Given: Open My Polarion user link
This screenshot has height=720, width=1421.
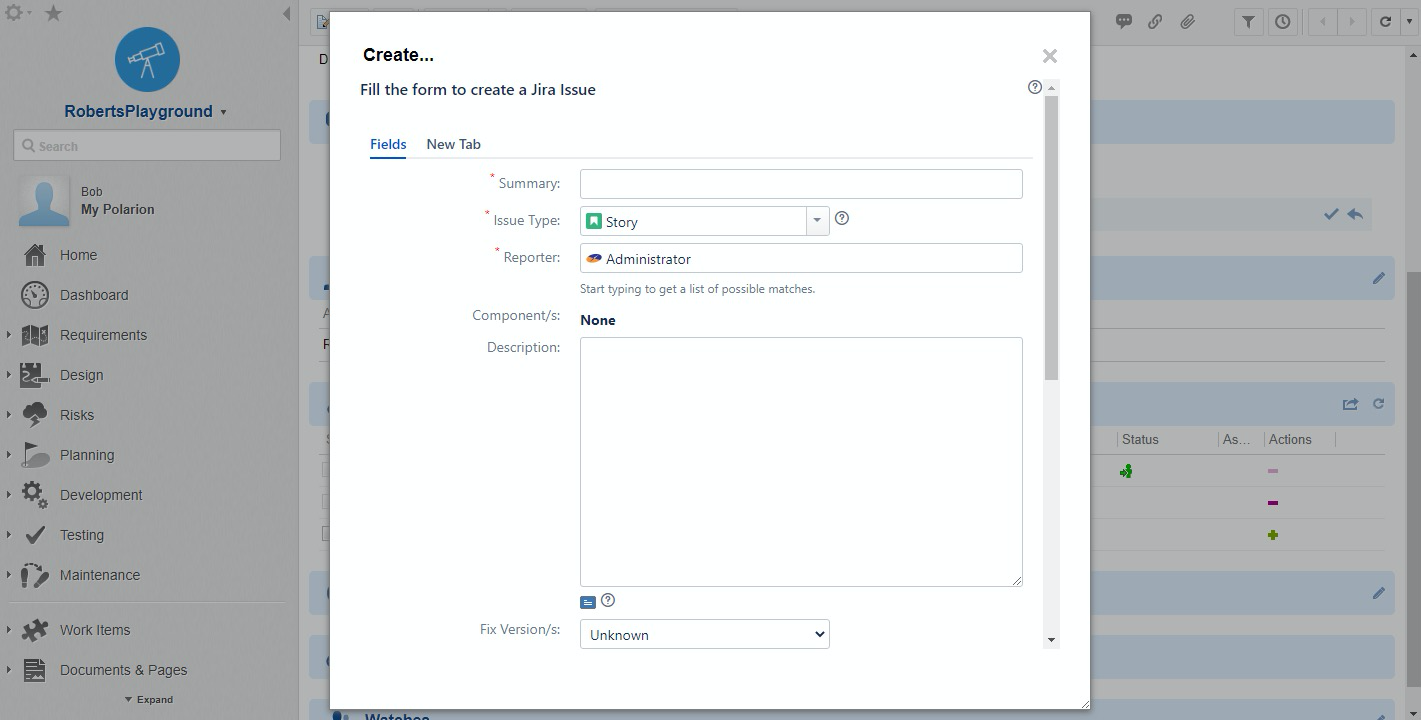Looking at the screenshot, I should click(x=117, y=209).
